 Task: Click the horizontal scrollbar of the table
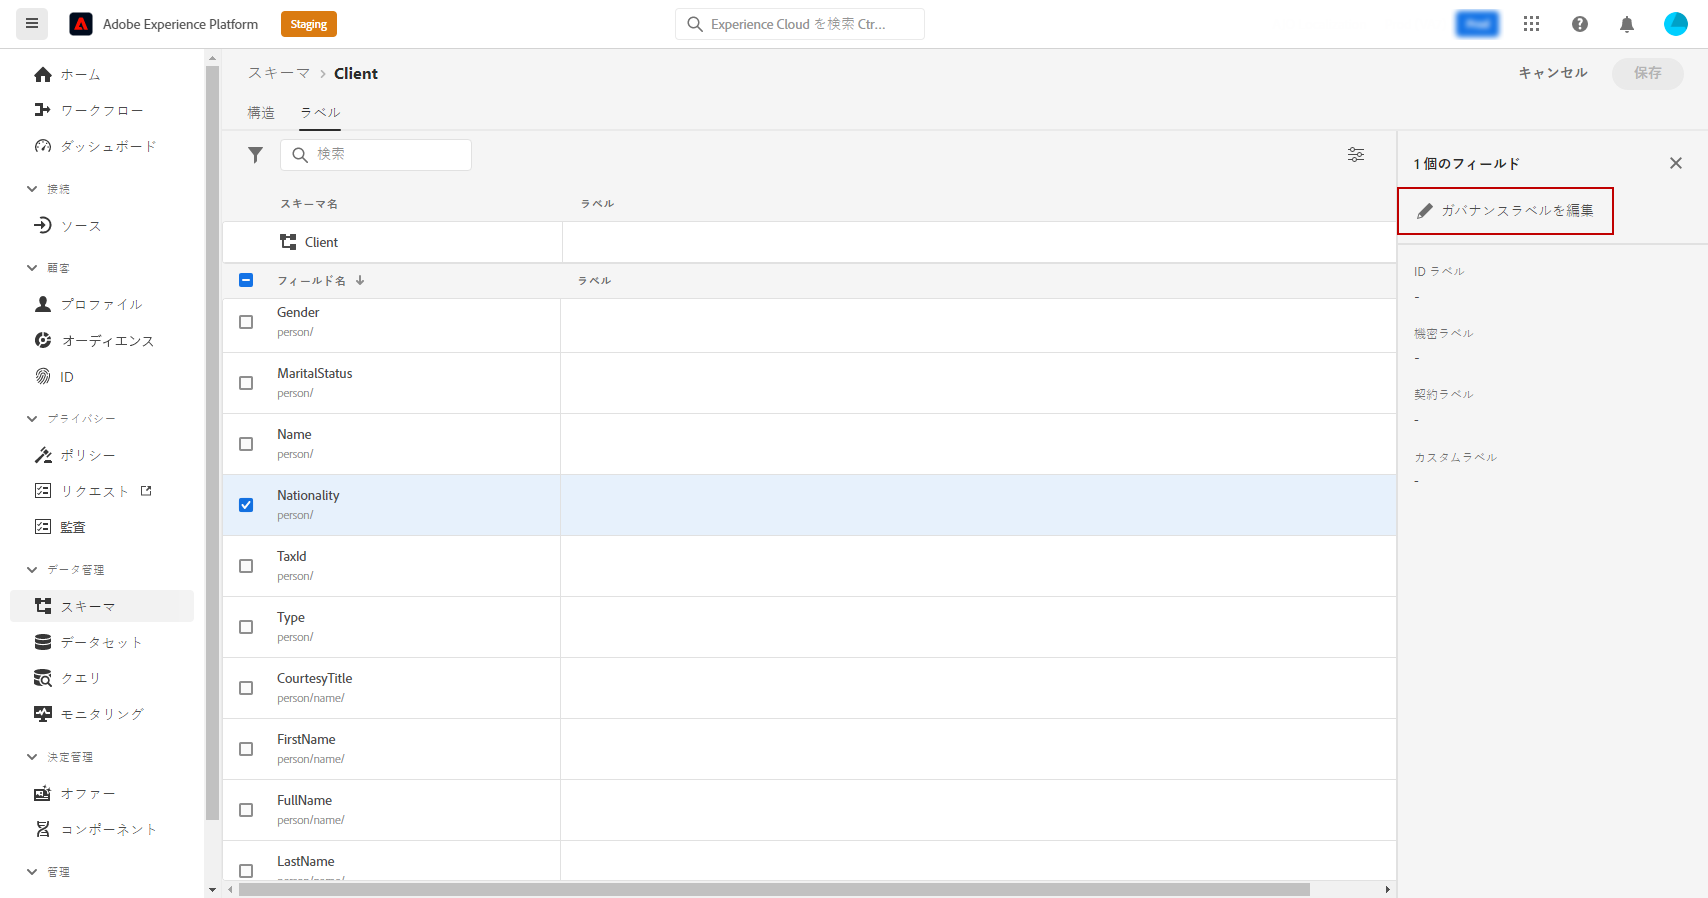774,890
